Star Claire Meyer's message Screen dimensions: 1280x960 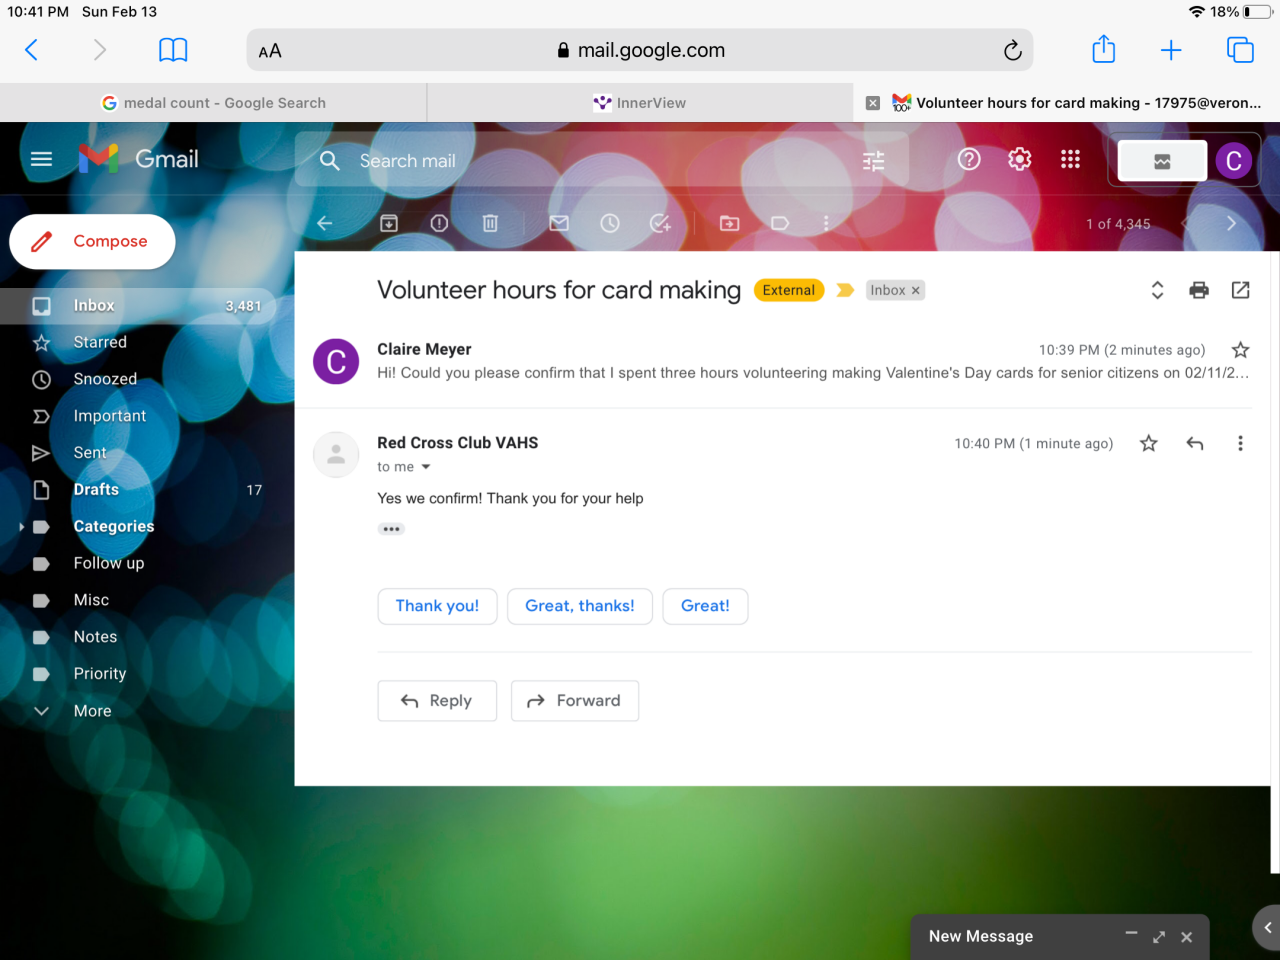pos(1241,349)
